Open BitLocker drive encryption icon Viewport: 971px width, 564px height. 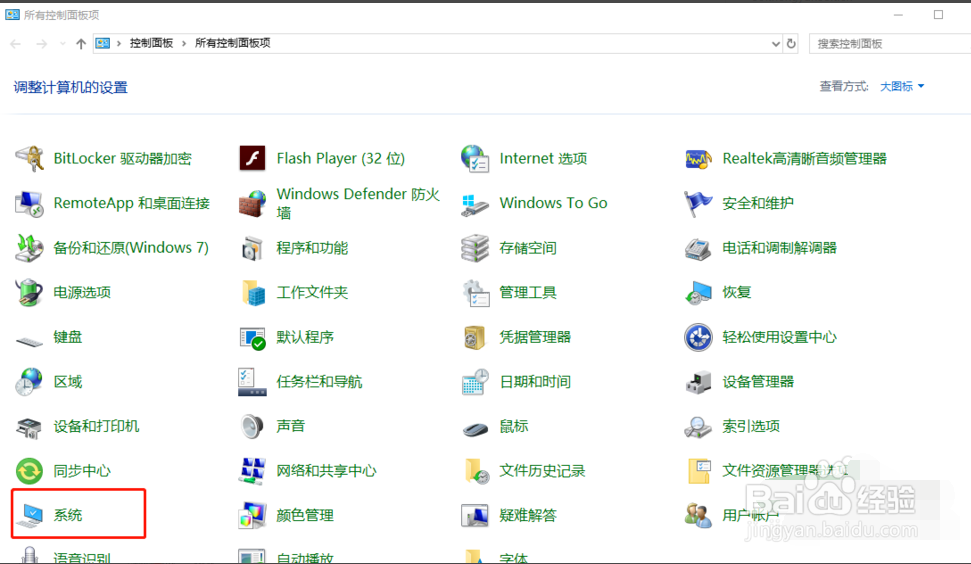(x=29, y=158)
